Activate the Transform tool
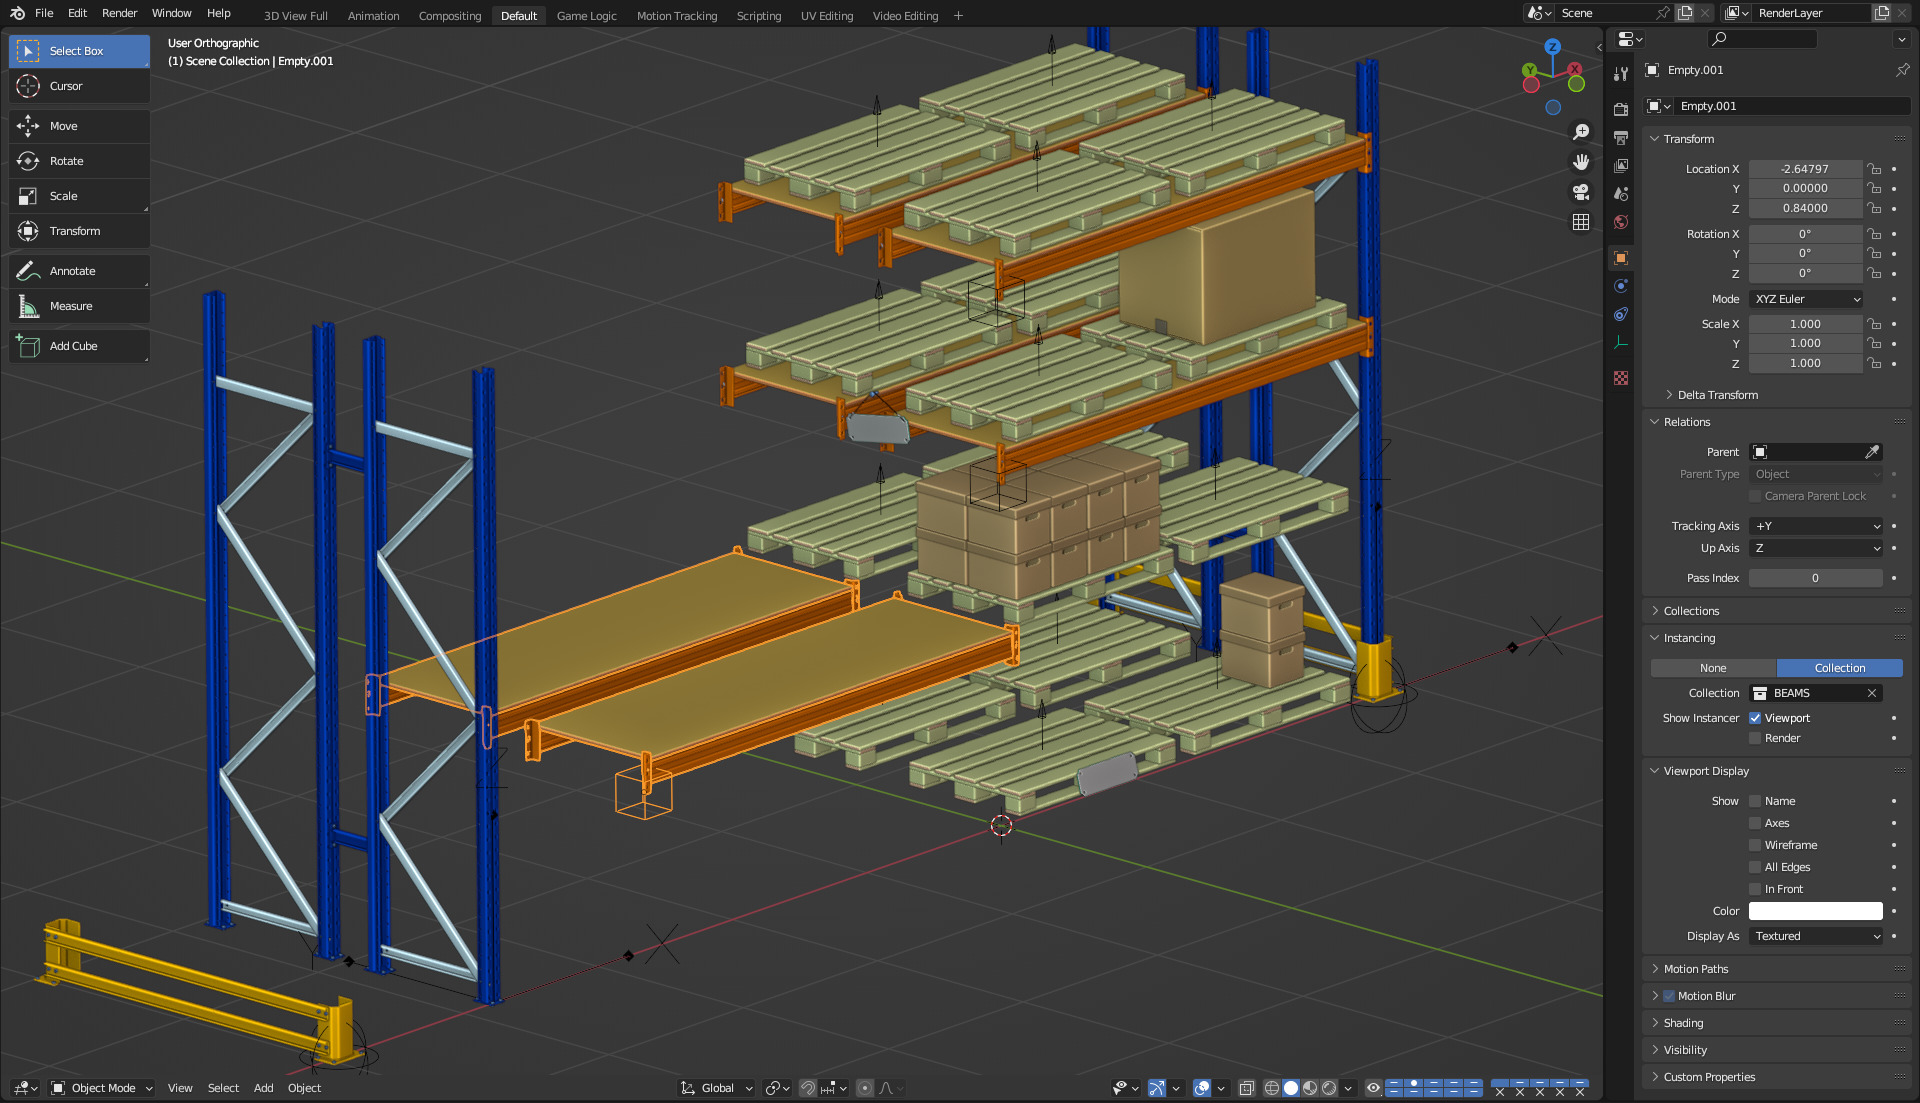The height and width of the screenshot is (1103, 1920). tap(79, 231)
